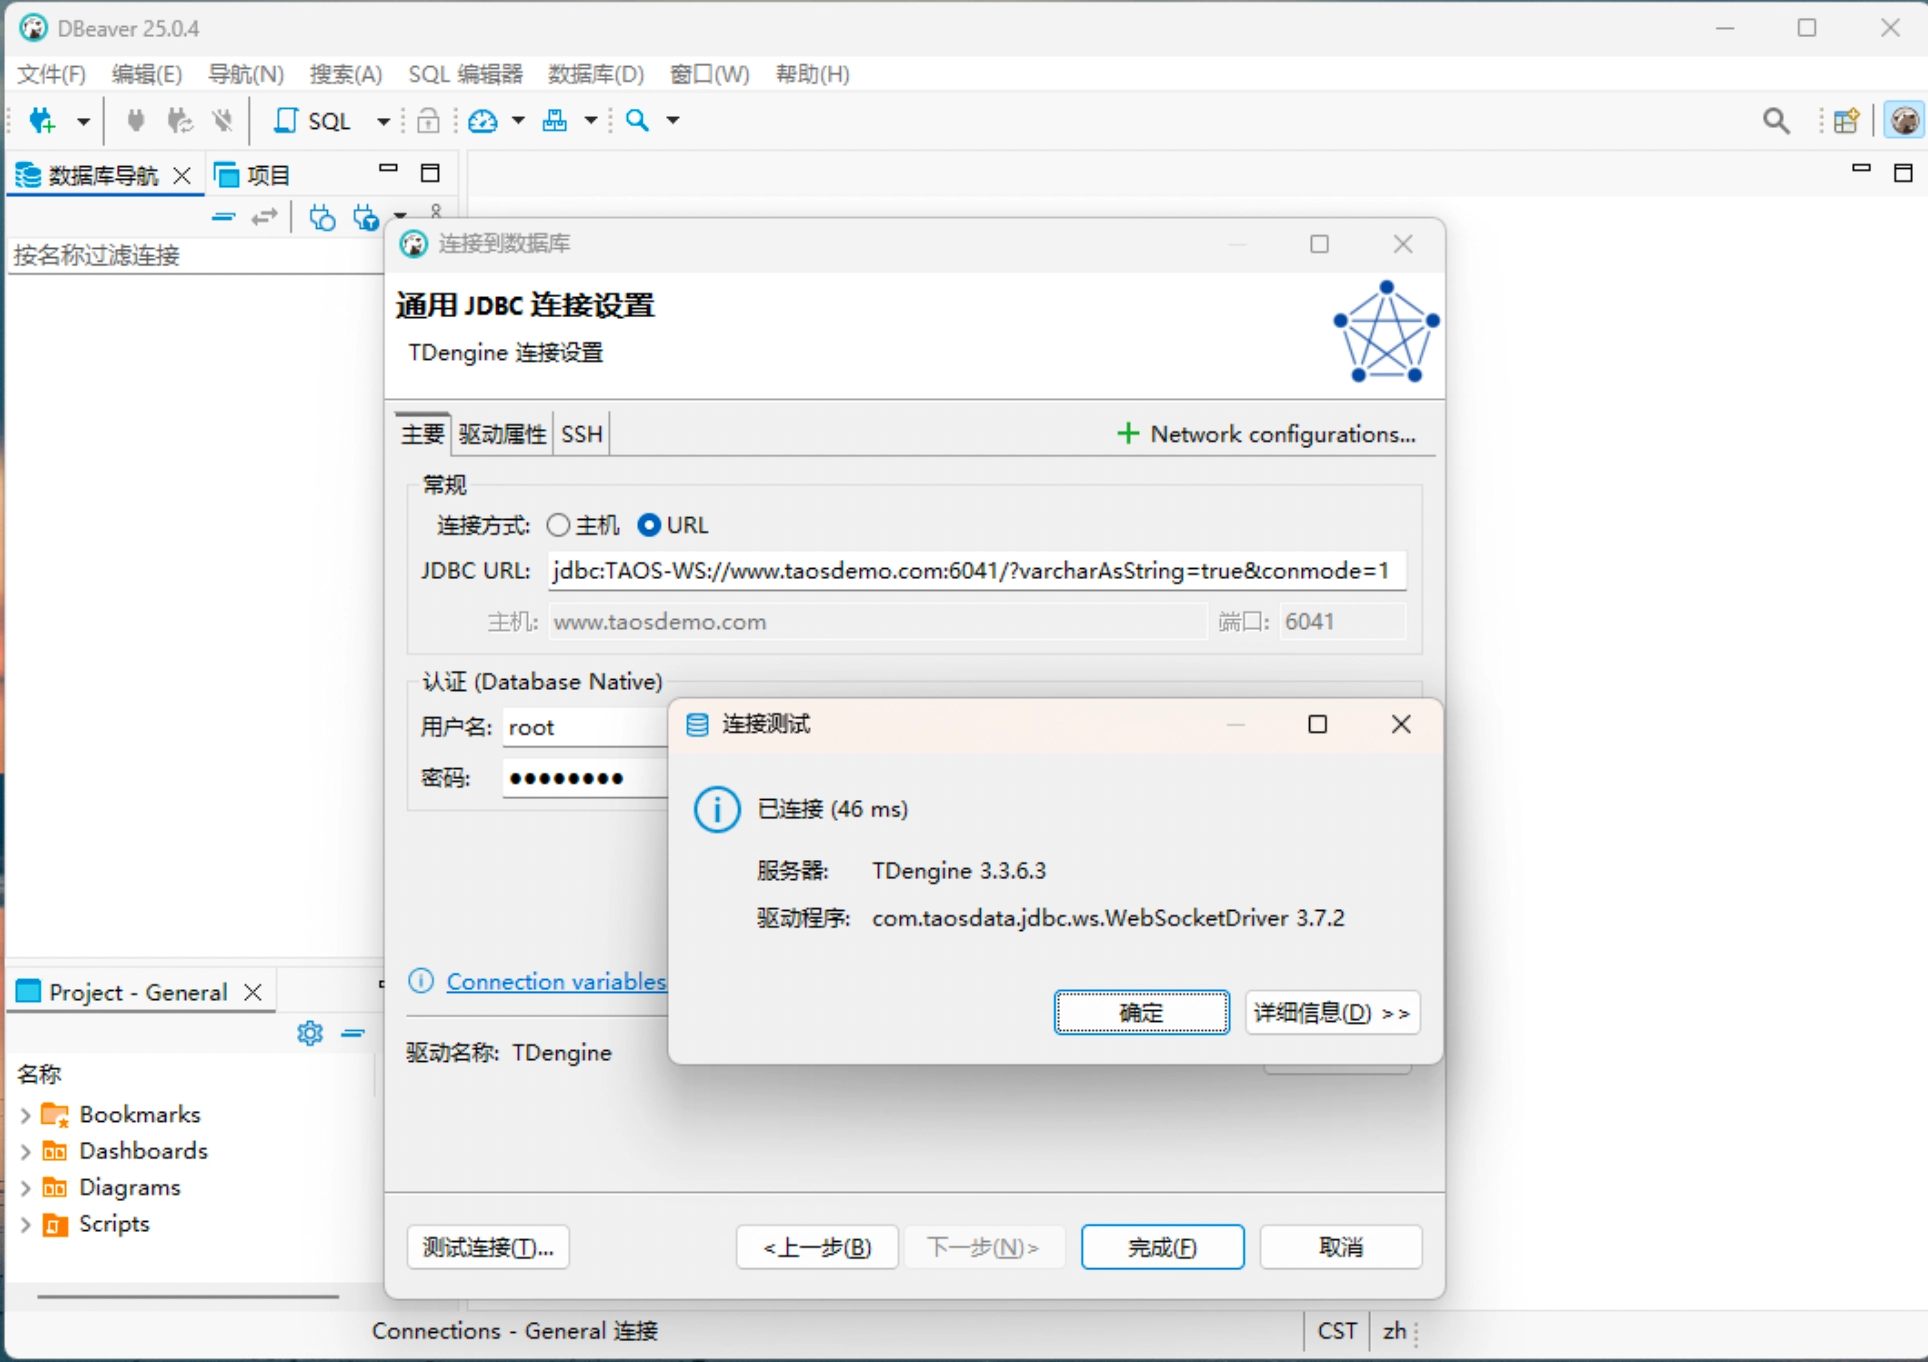The width and height of the screenshot is (1928, 1362).
Task: Click 详细信息(D) details button
Action: click(x=1331, y=1013)
